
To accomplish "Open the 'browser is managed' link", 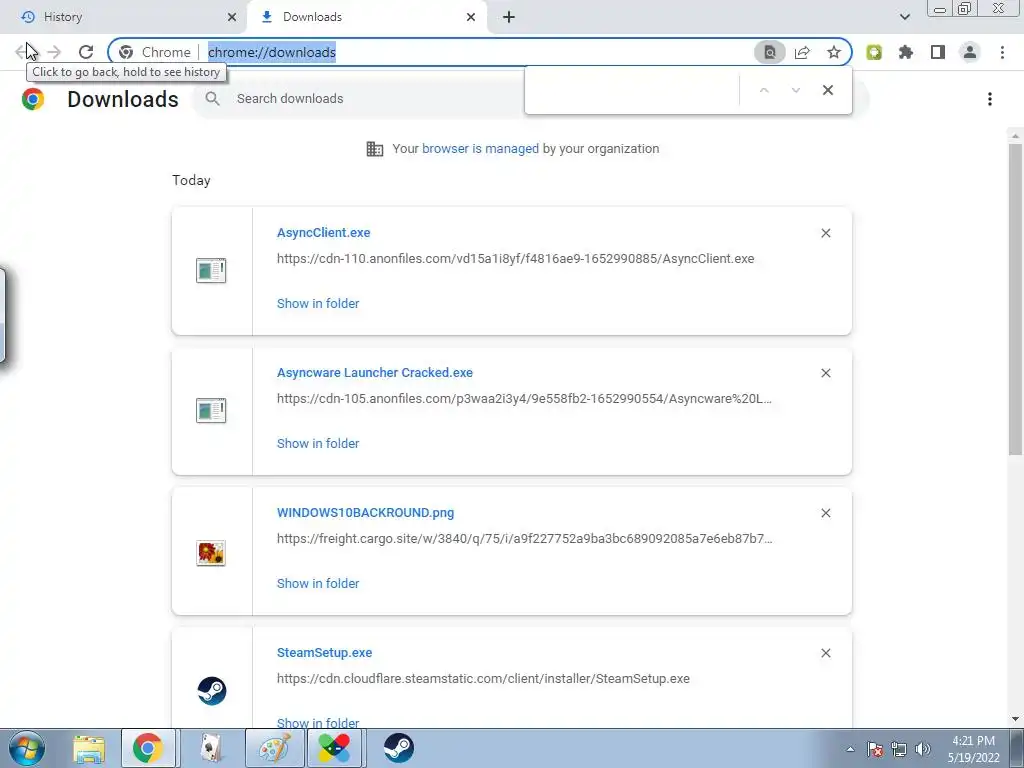I will [480, 148].
